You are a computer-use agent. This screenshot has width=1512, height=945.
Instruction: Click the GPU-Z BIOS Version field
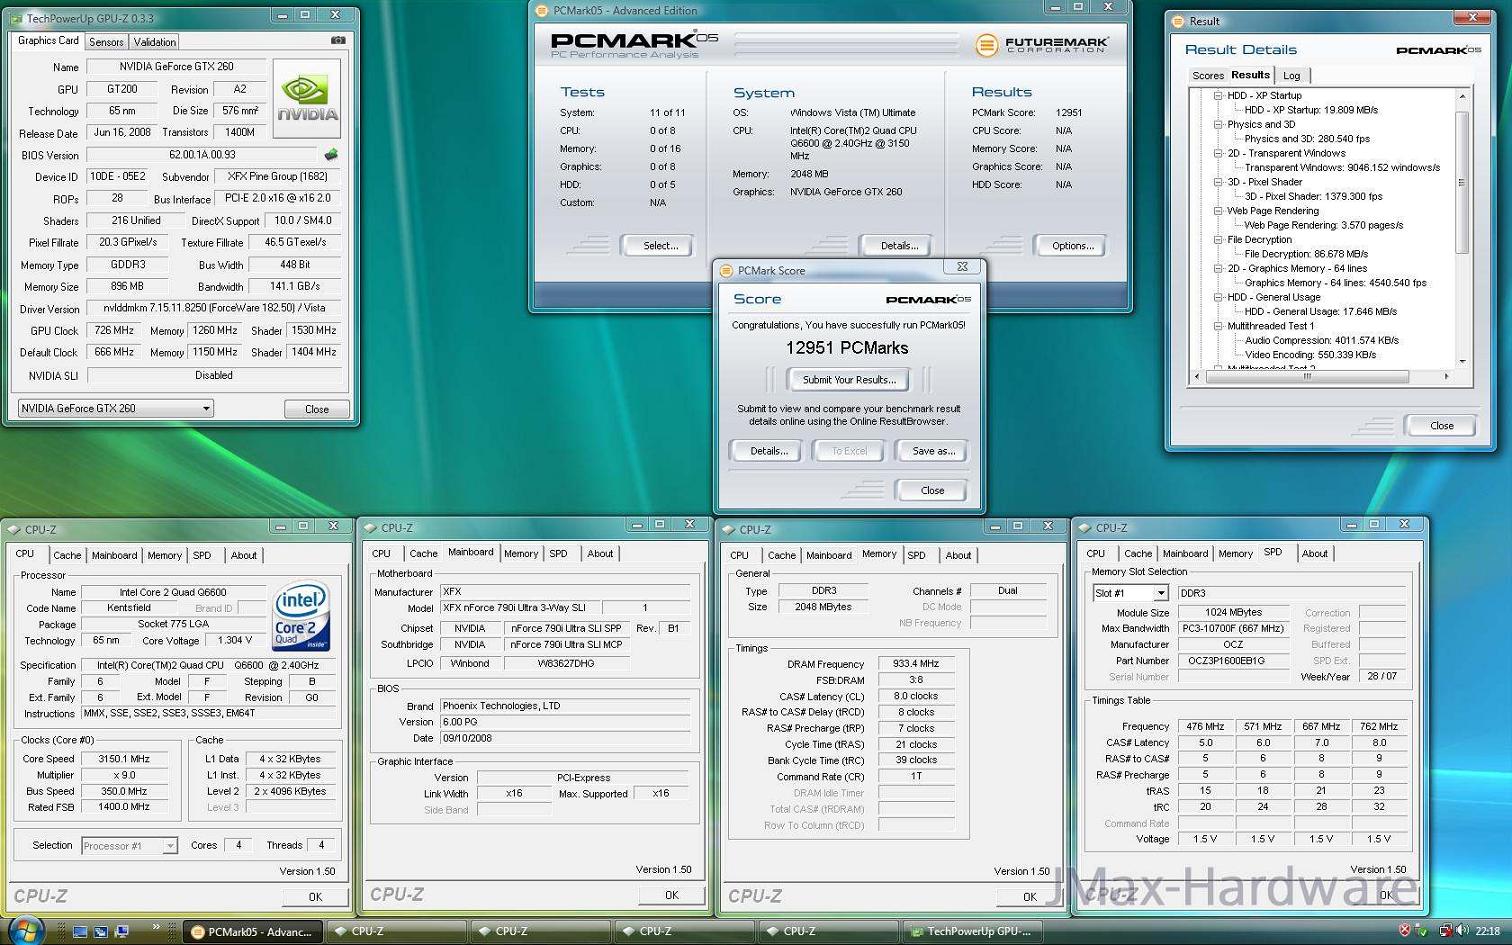(x=202, y=155)
